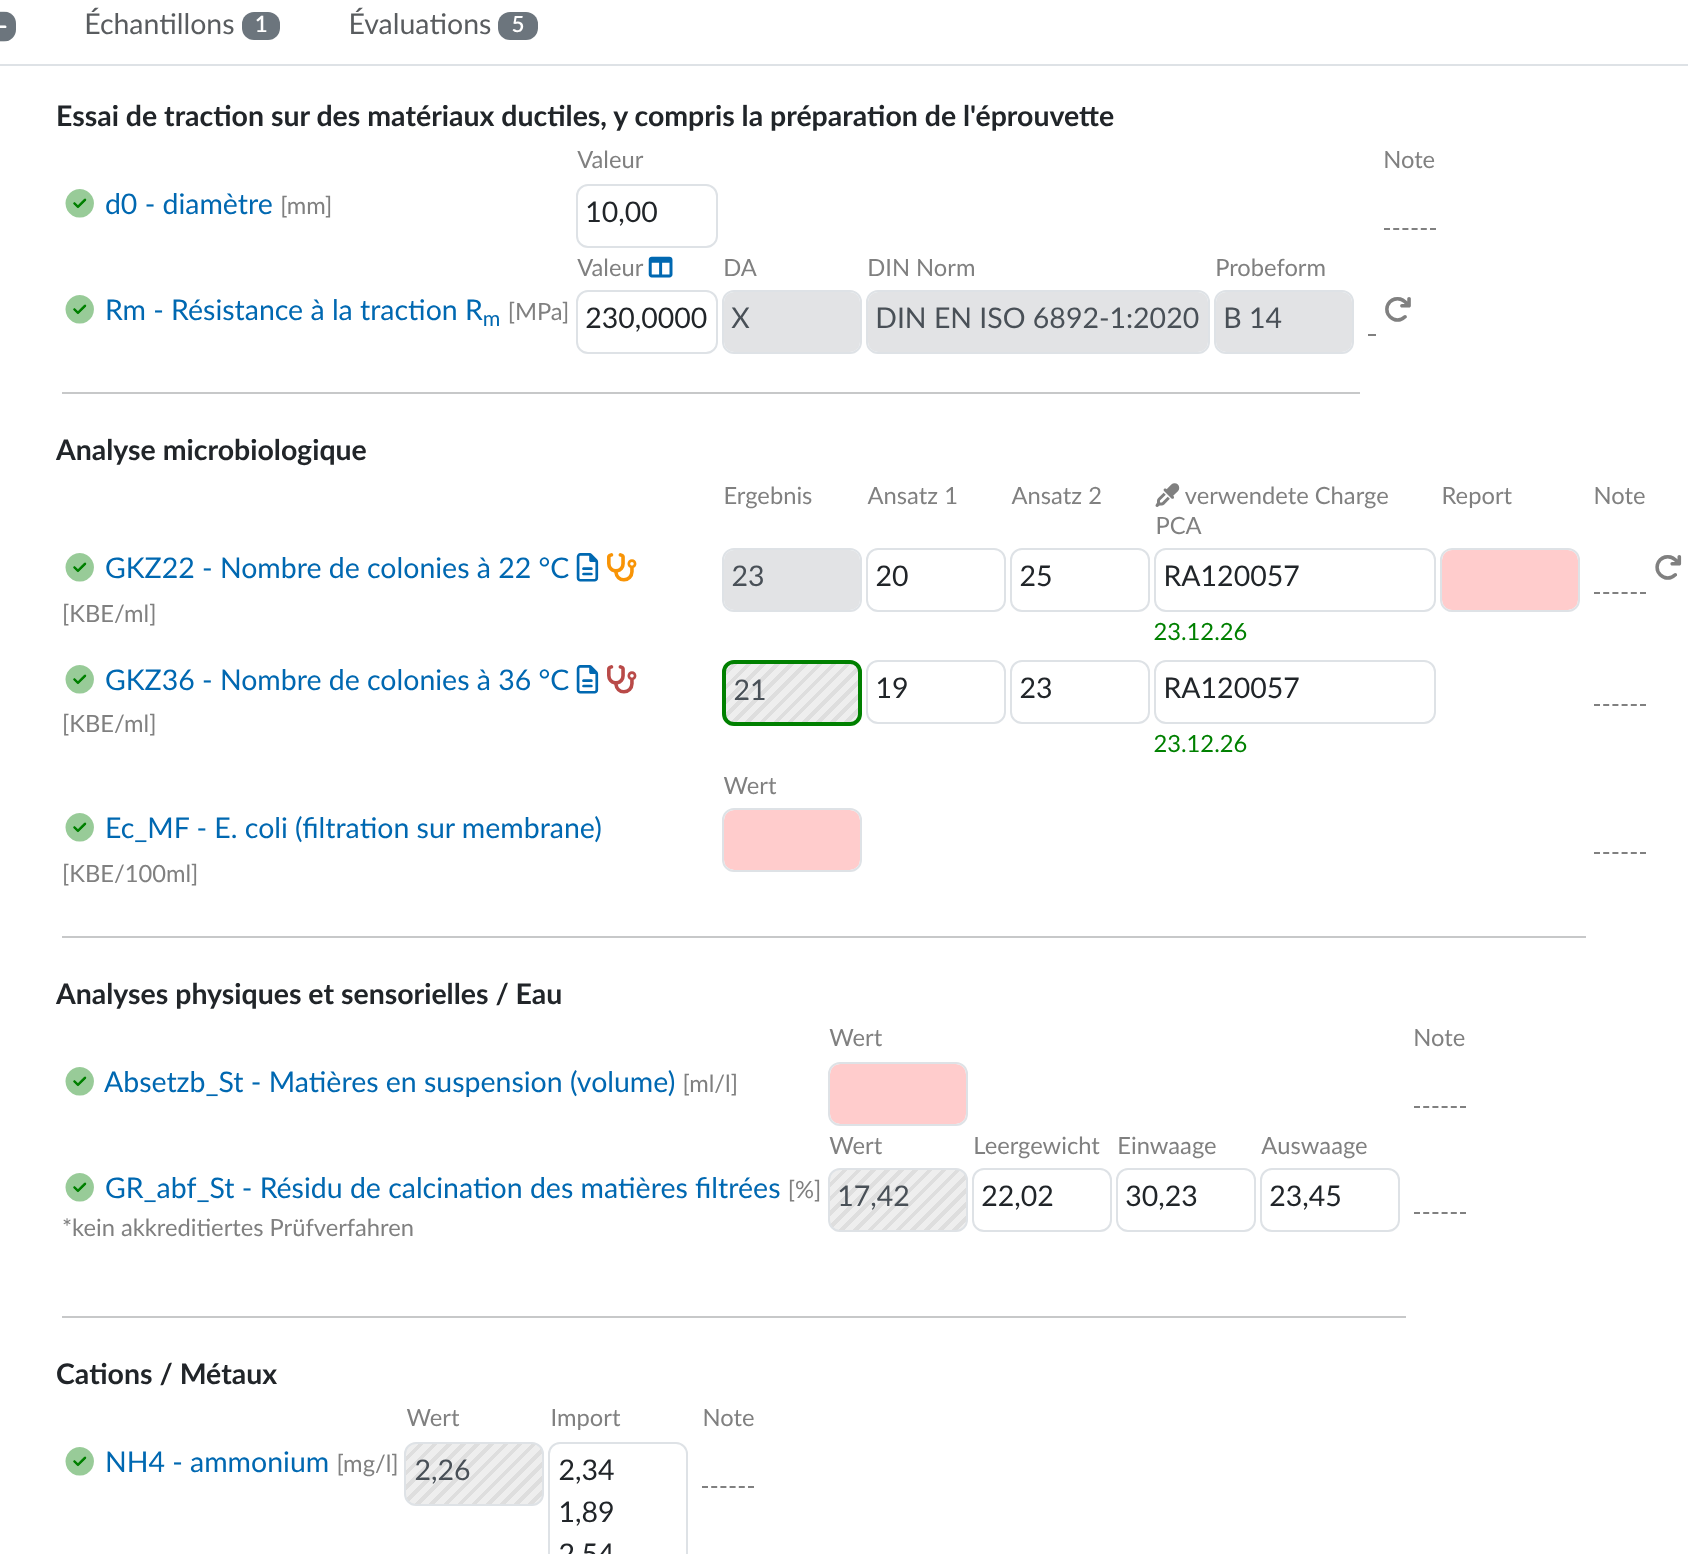Click the green check icon beside GR_abf_St
The width and height of the screenshot is (1688, 1554).
[79, 1188]
